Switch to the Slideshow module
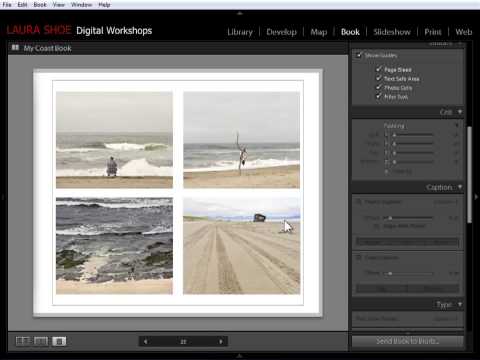 (392, 32)
